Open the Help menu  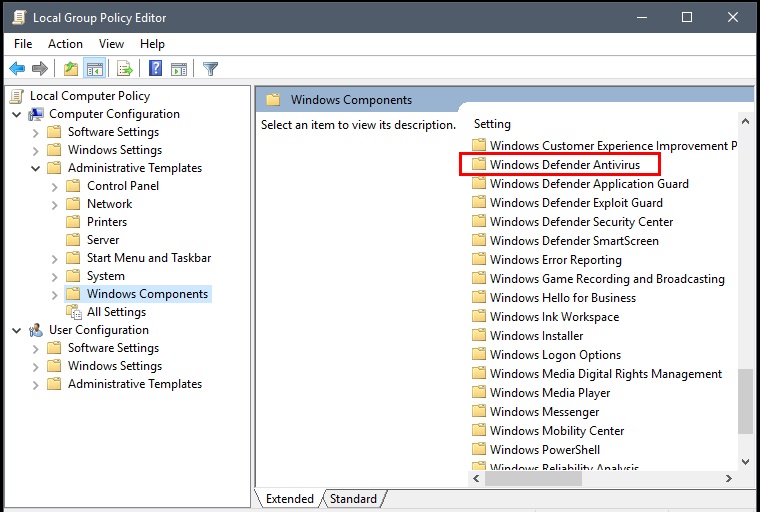[152, 44]
